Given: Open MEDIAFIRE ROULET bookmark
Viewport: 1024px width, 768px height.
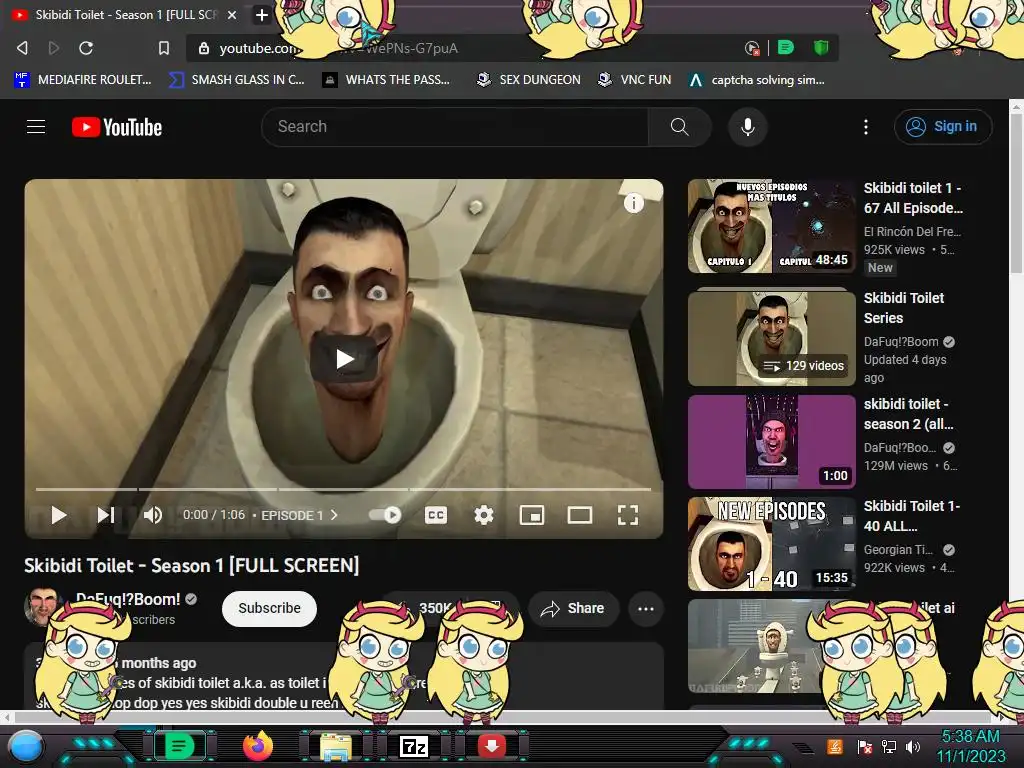Looking at the screenshot, I should coord(83,80).
